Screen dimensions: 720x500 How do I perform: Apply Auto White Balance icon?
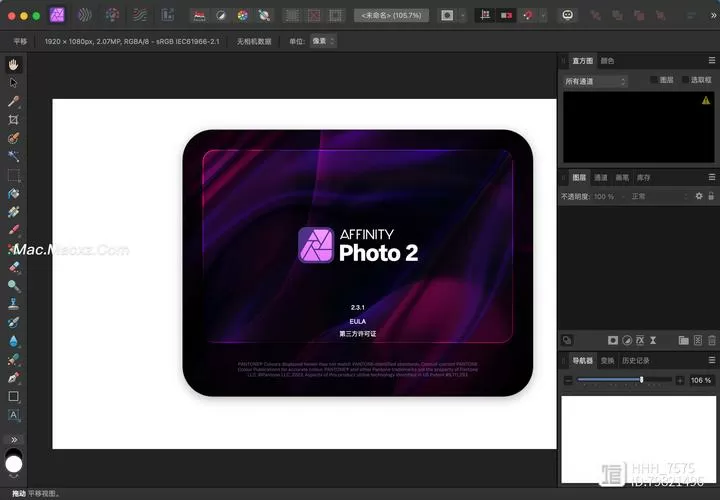coord(264,16)
